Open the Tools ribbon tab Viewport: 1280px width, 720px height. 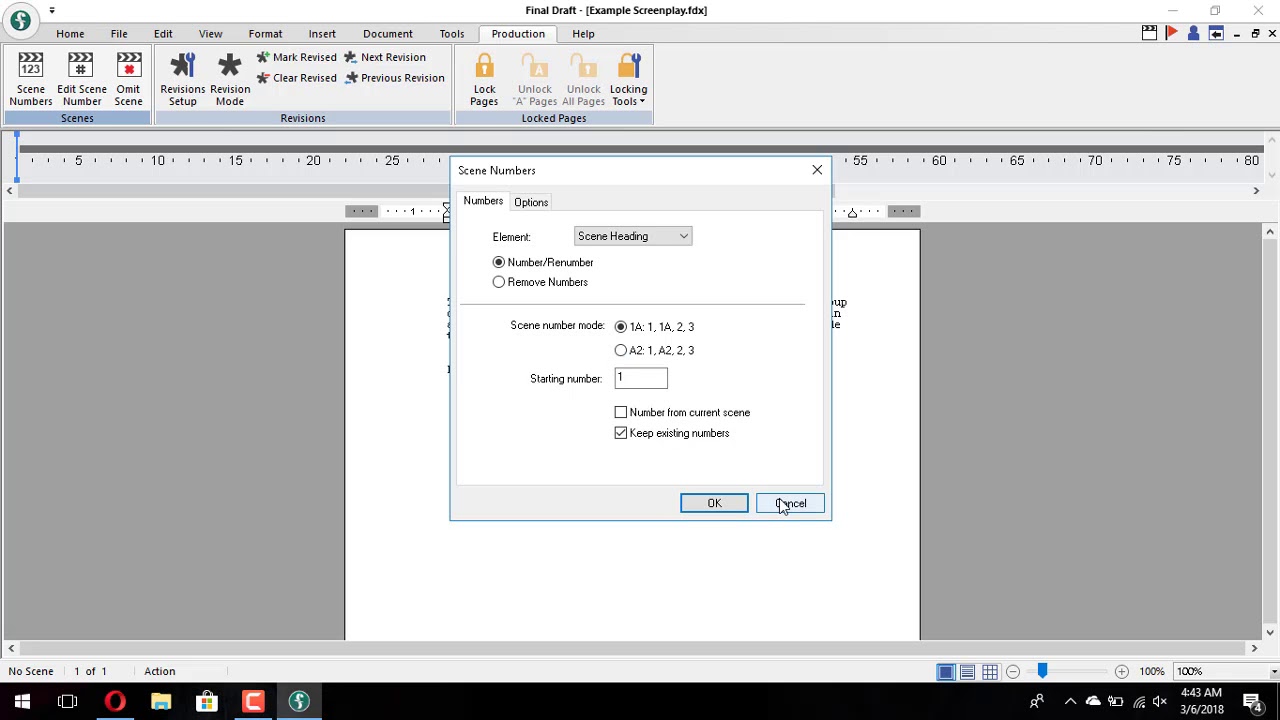tap(452, 34)
